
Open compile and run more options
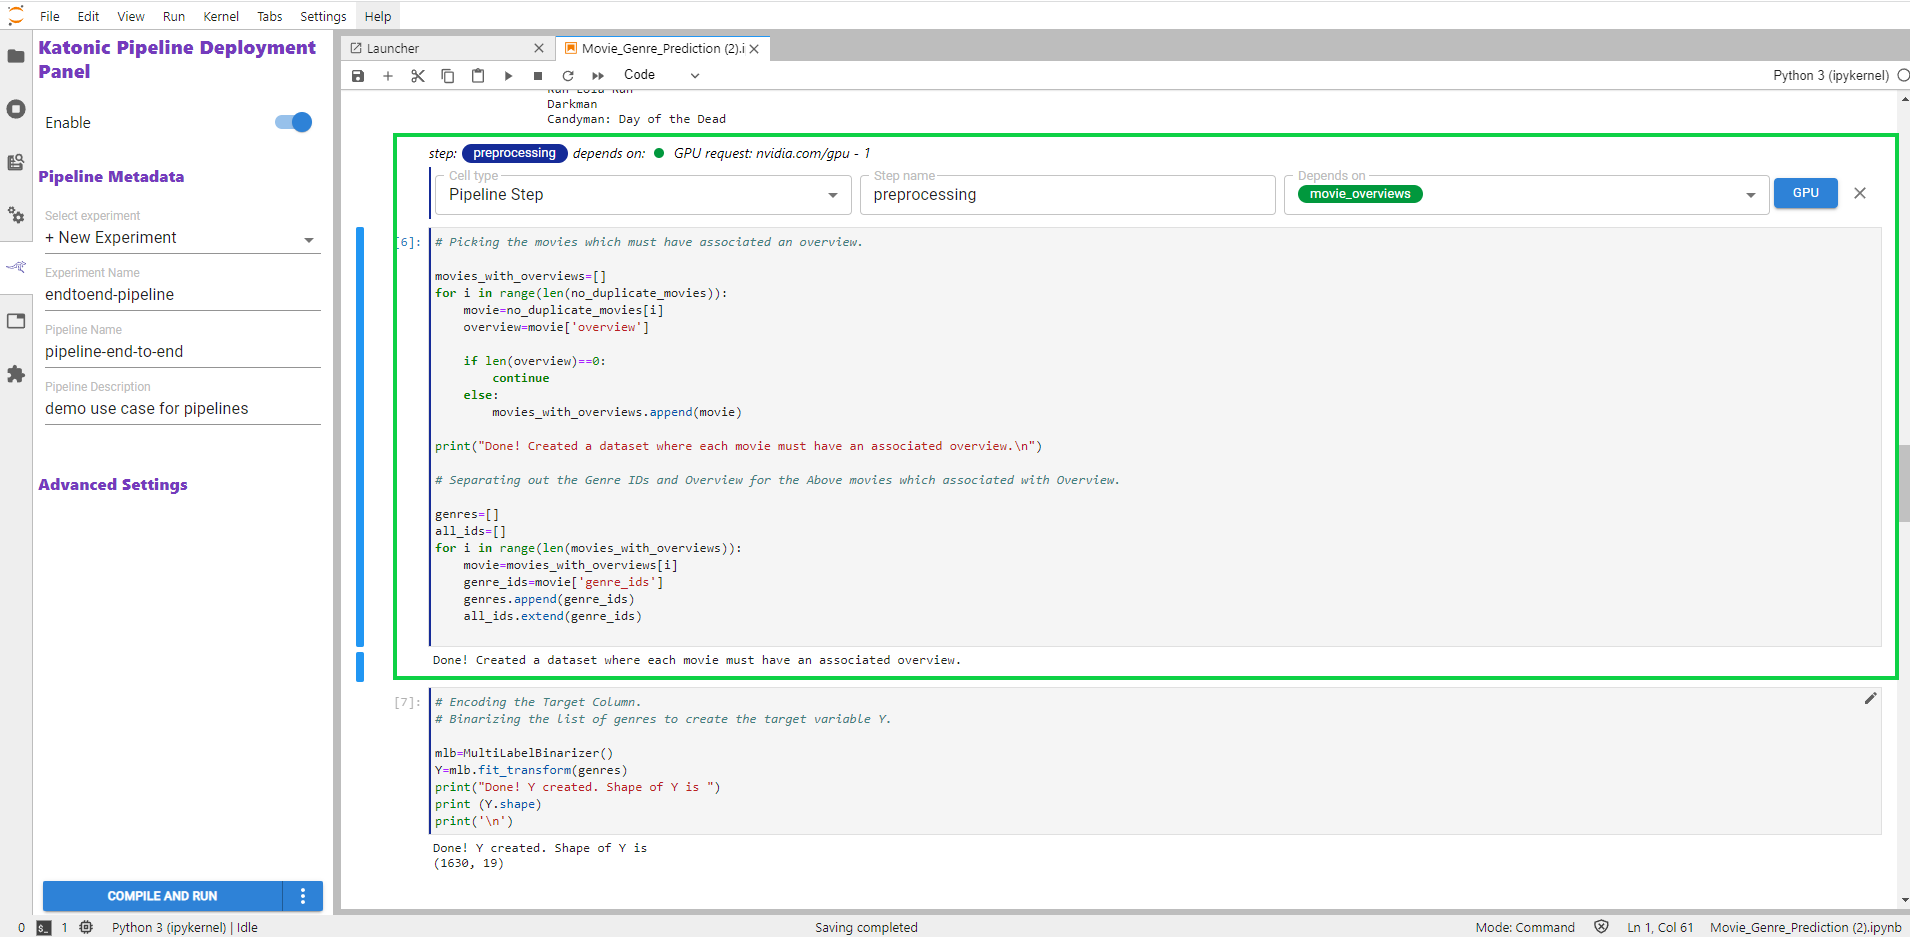coord(303,896)
